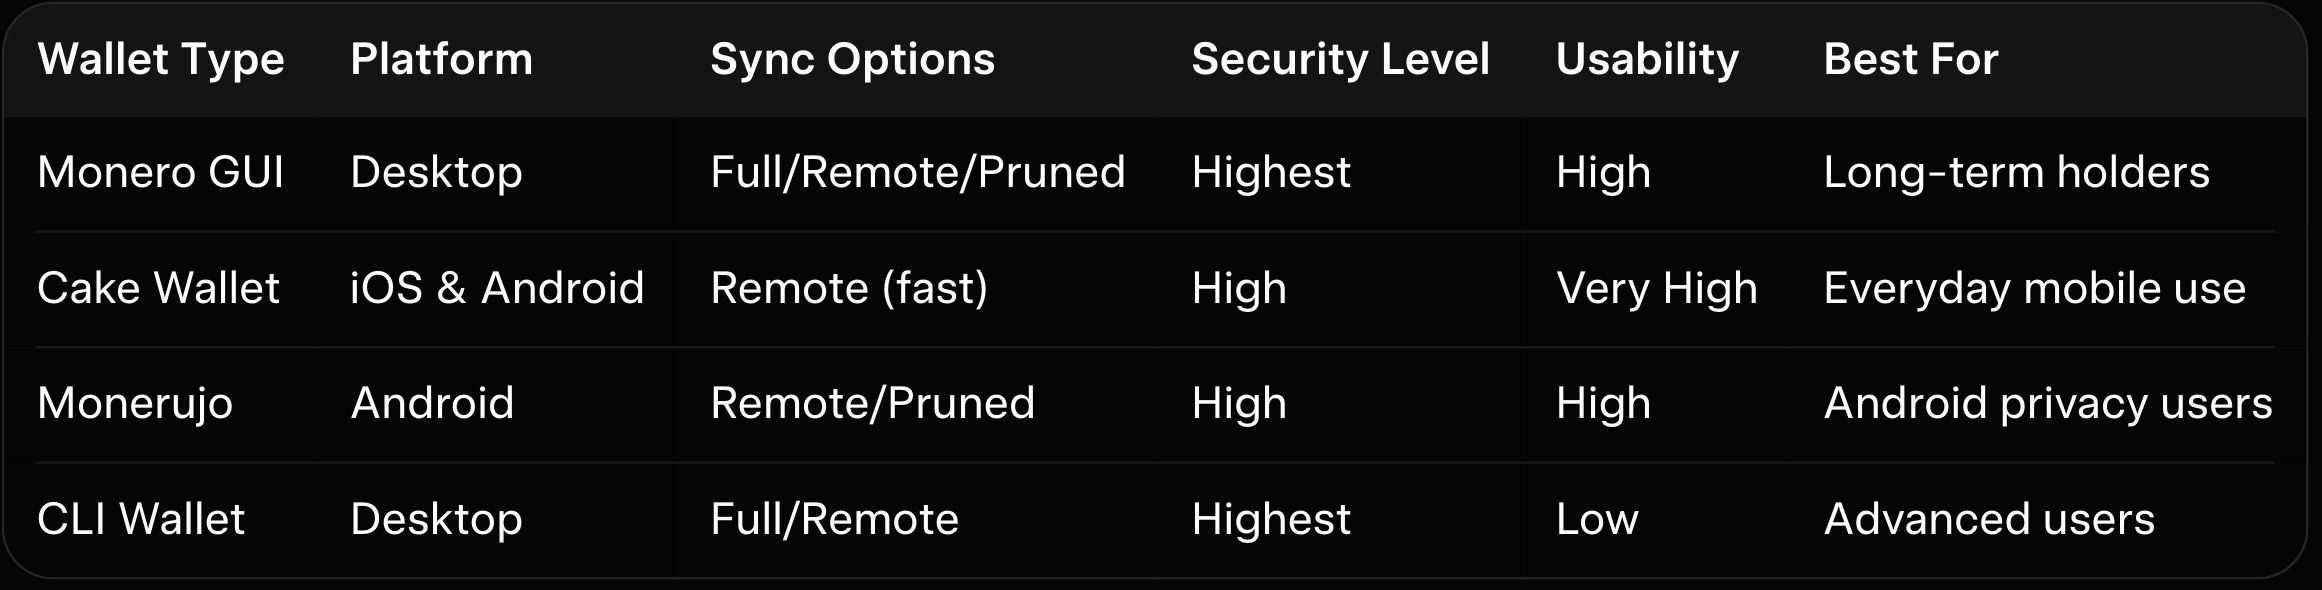Image resolution: width=2322 pixels, height=590 pixels.
Task: Click the Very High usability cell
Action: click(1656, 289)
